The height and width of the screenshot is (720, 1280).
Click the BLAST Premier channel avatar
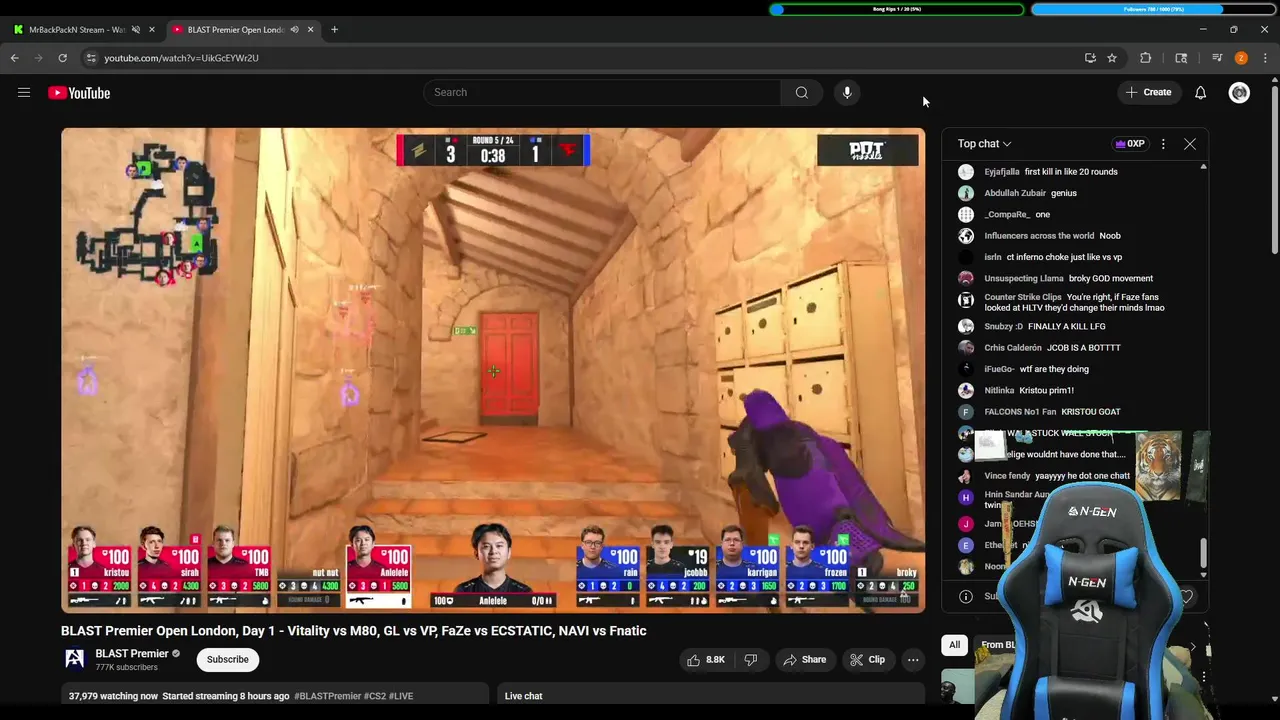pos(74,659)
